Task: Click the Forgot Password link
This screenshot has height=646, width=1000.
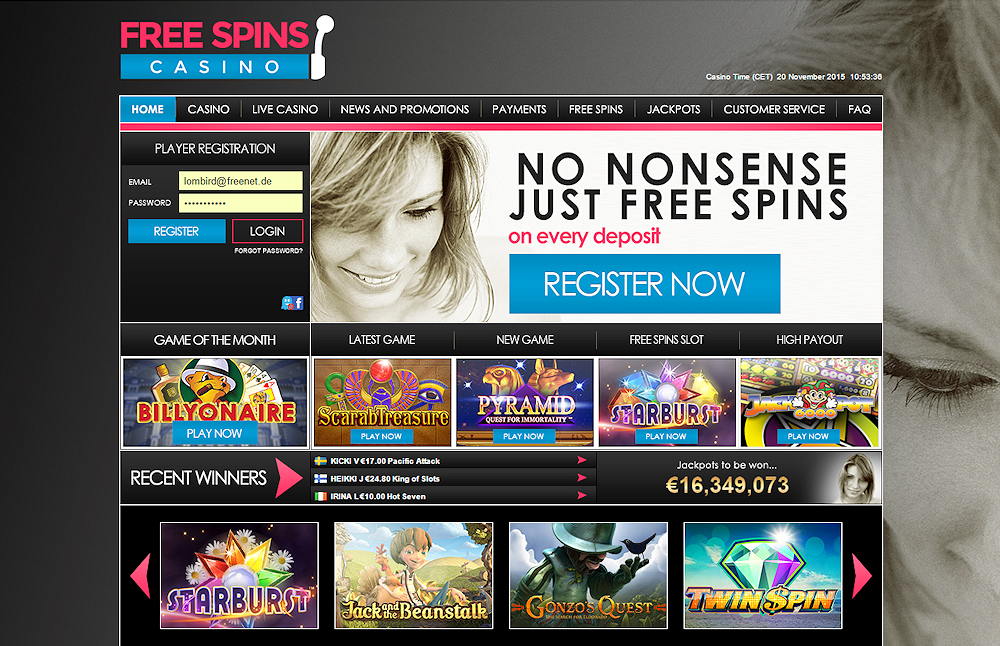Action: pyautogui.click(x=268, y=251)
